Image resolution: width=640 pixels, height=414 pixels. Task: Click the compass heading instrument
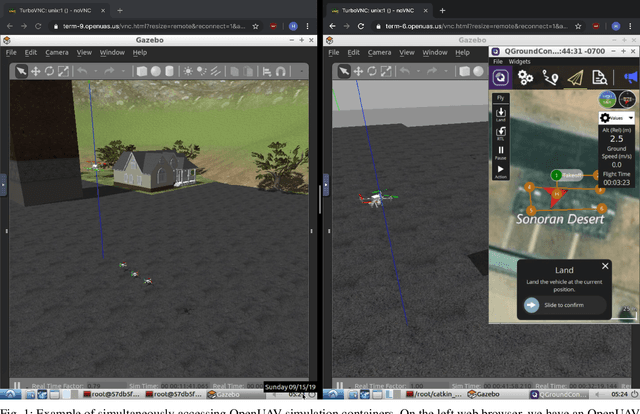point(627,99)
